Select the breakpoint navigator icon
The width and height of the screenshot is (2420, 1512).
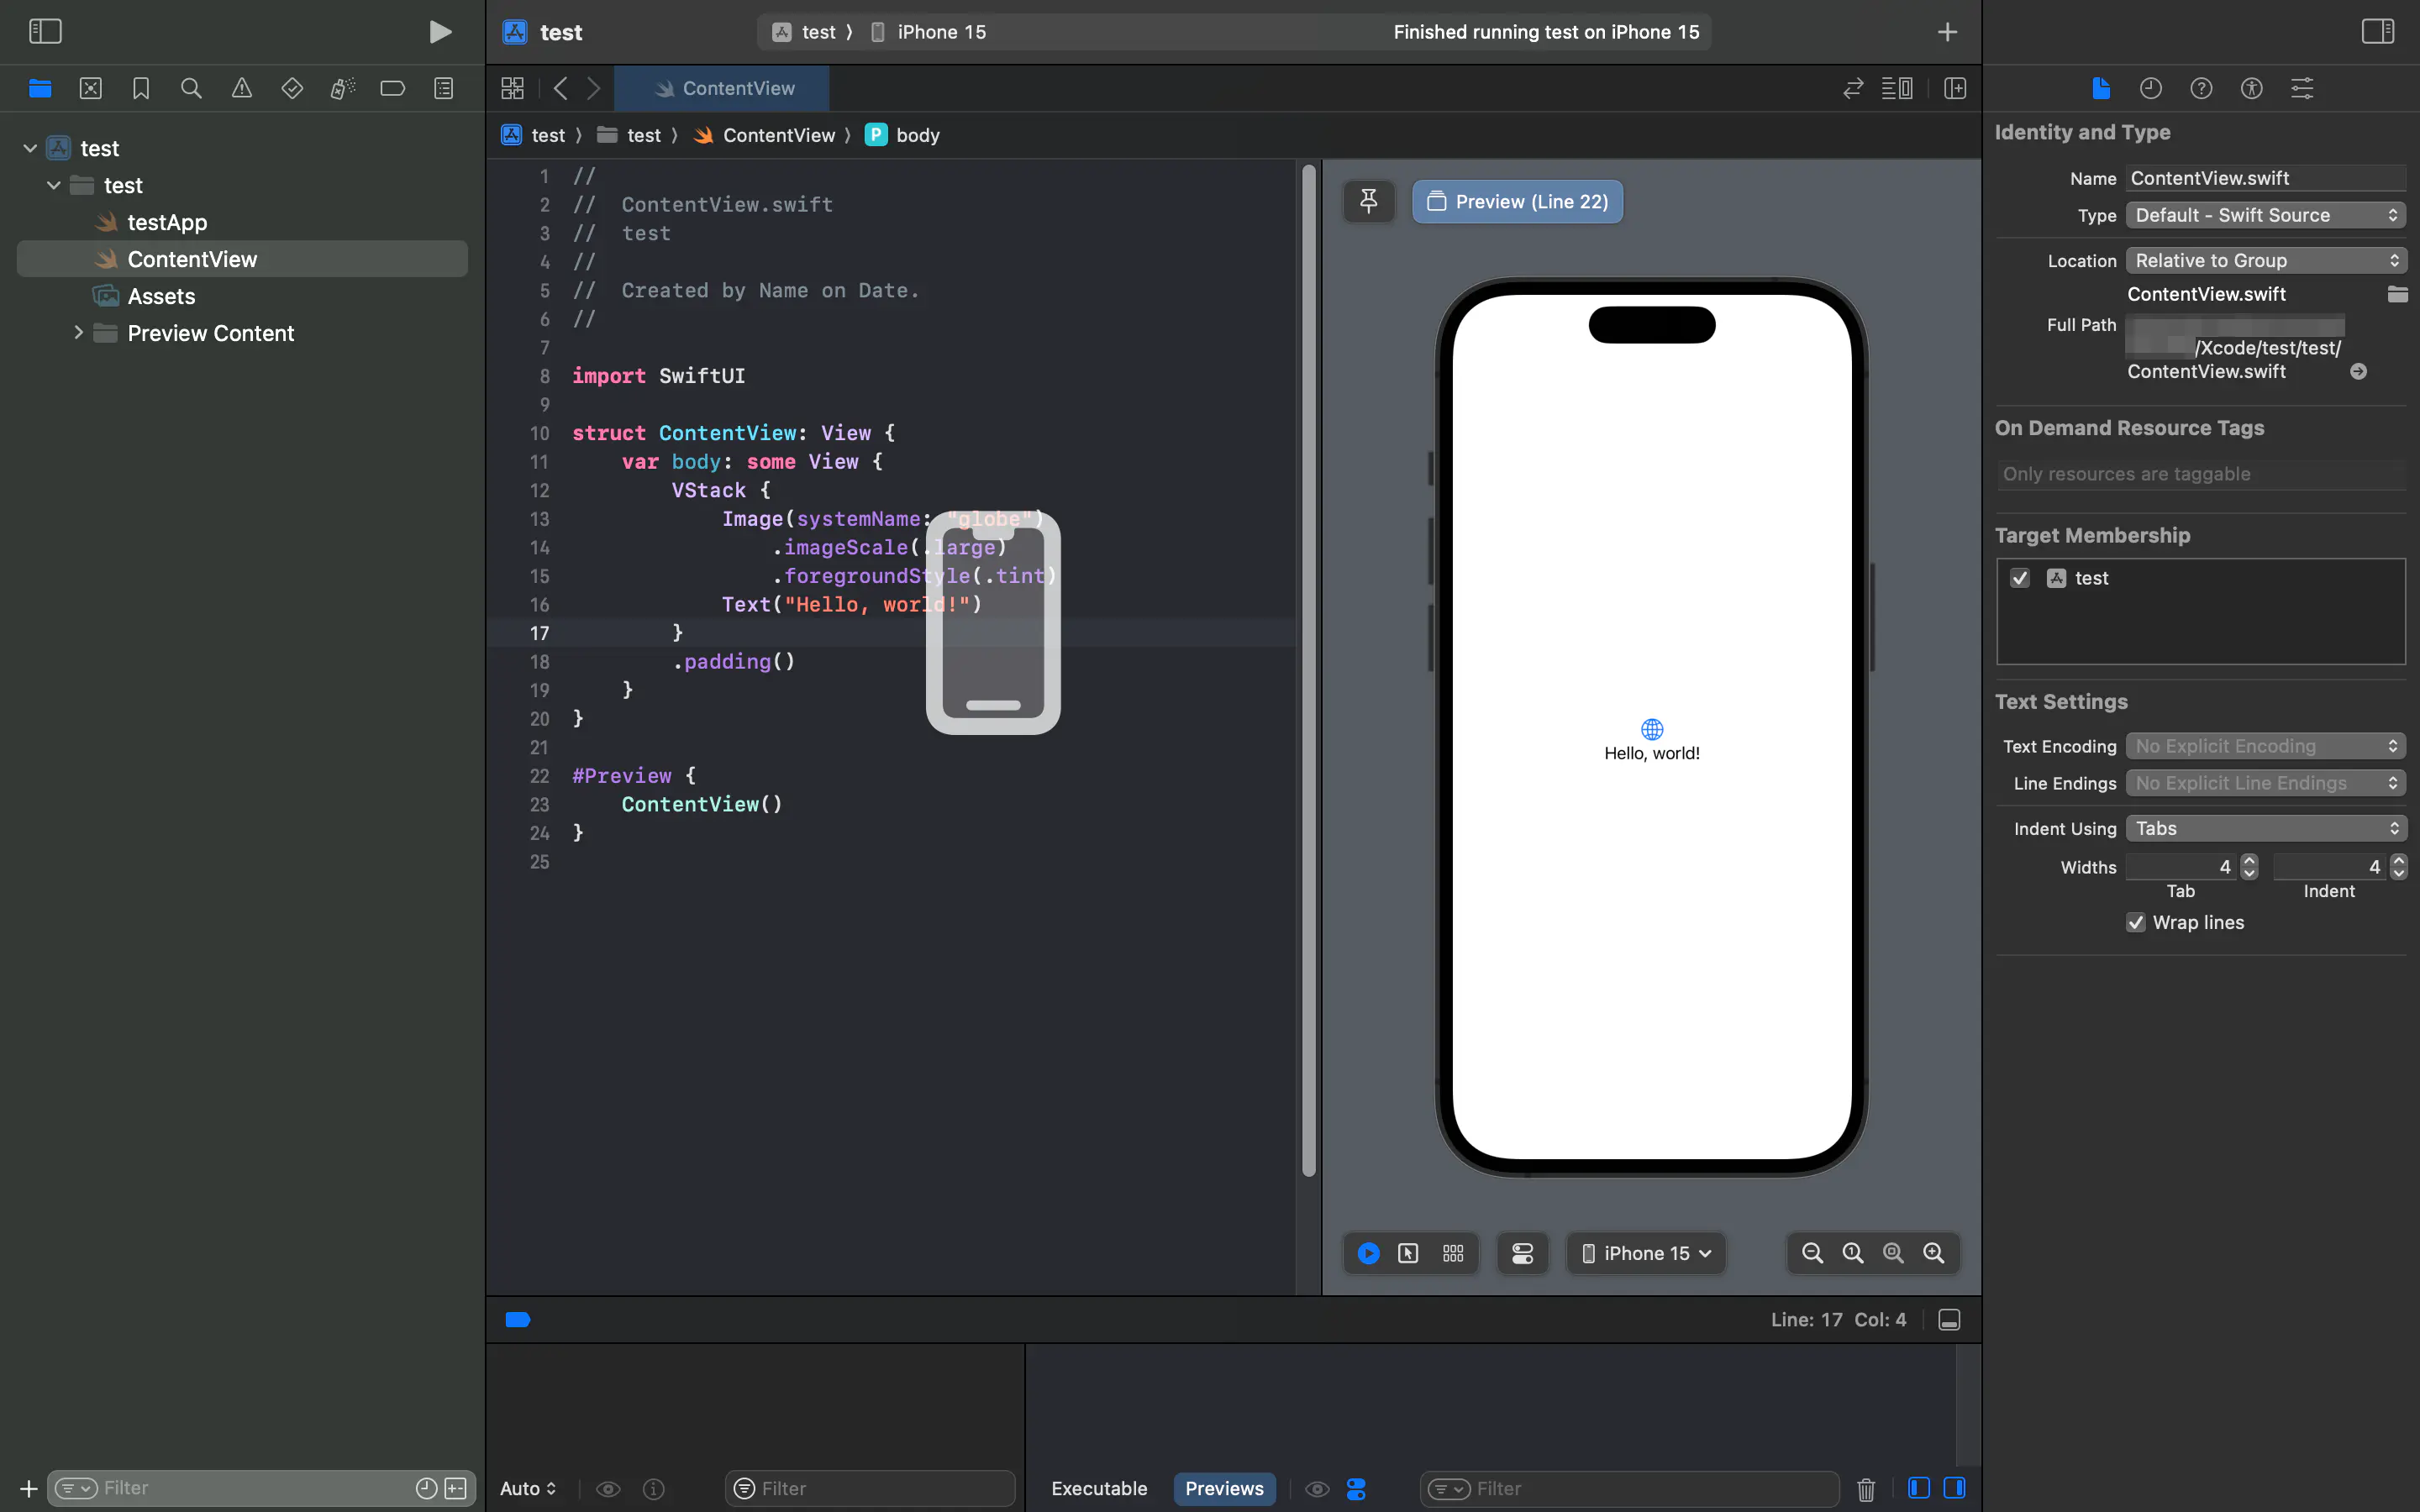click(x=392, y=87)
